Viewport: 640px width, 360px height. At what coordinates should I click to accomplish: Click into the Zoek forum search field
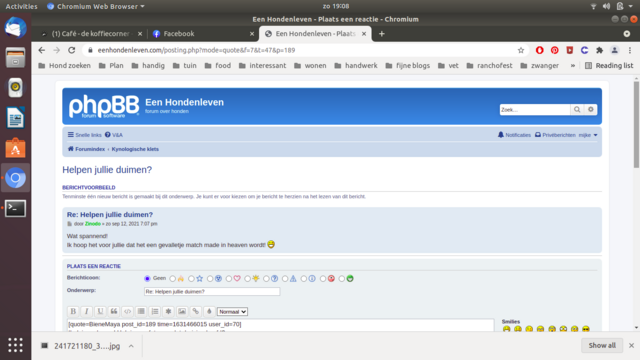click(x=535, y=109)
